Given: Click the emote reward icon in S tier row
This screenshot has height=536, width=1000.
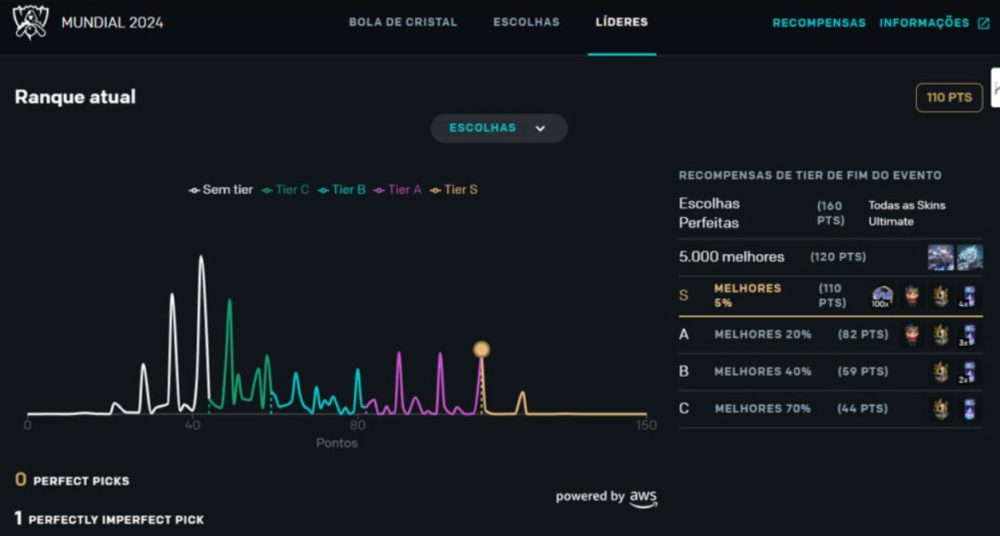Looking at the screenshot, I should pos(912,296).
